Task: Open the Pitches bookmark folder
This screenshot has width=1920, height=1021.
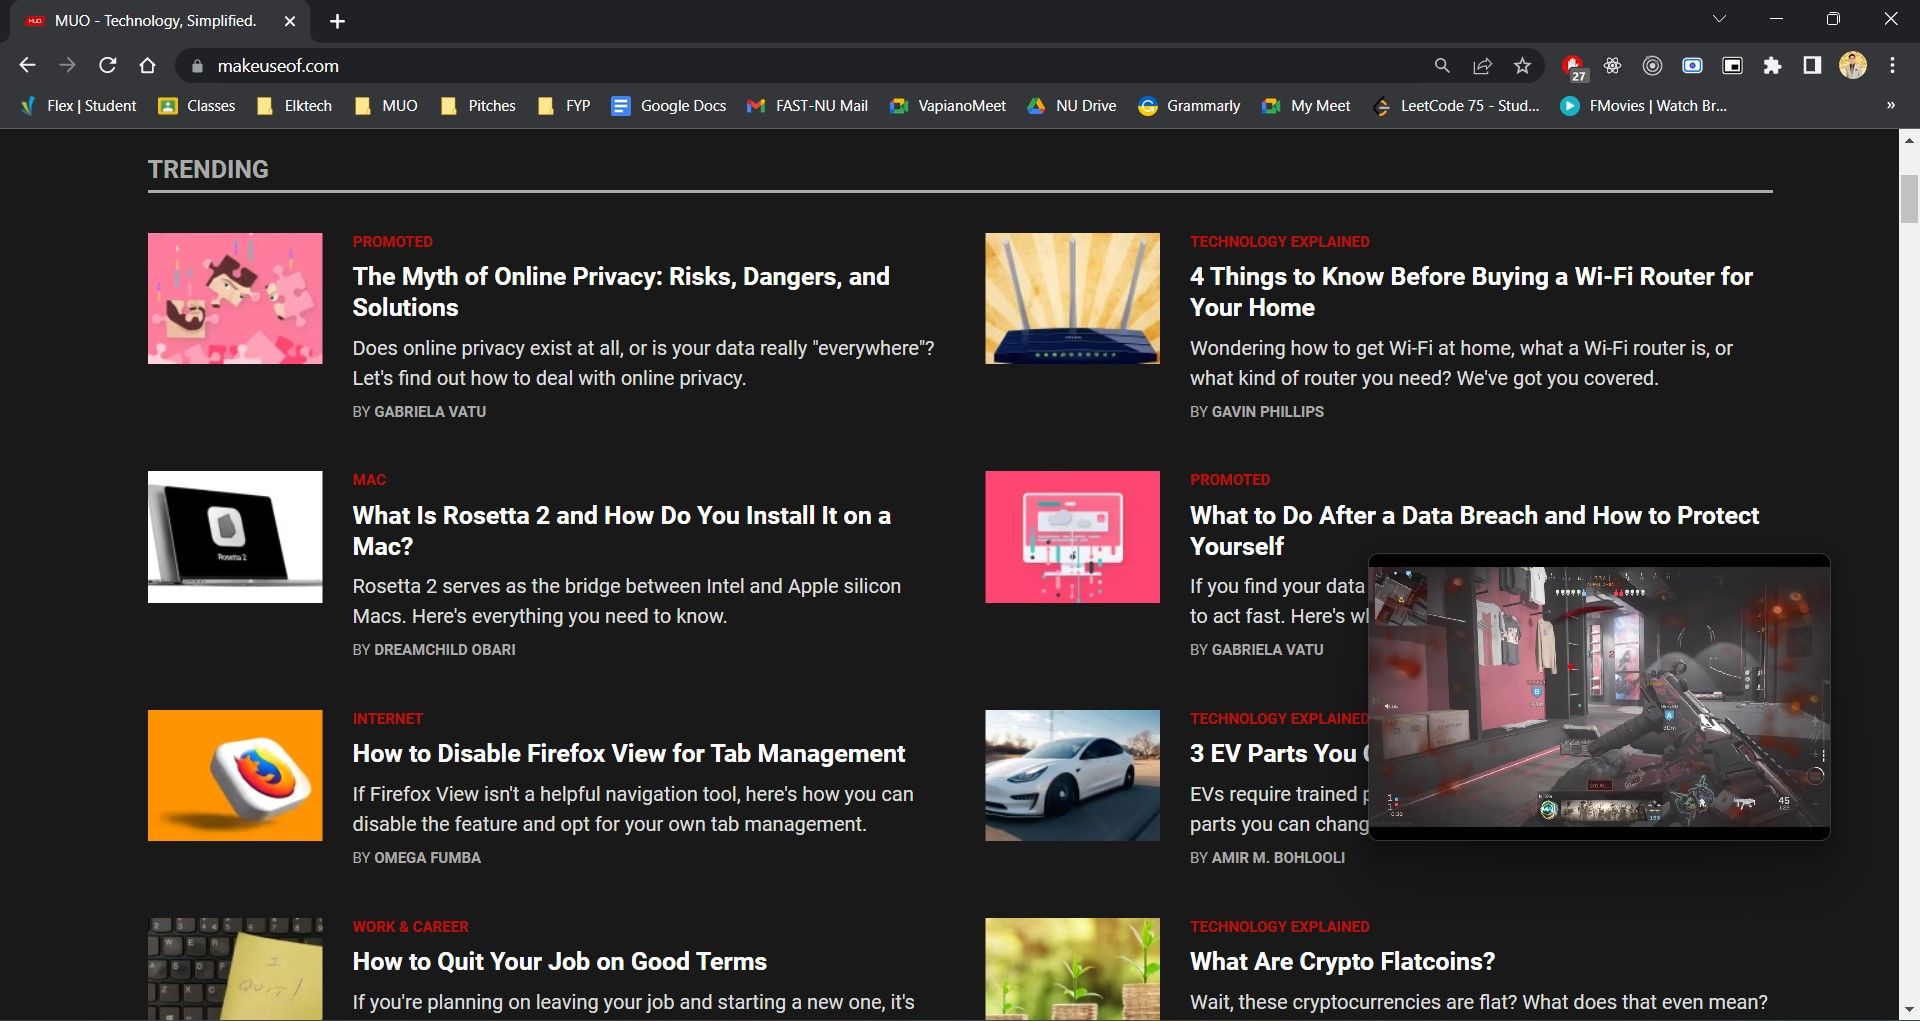Action: tap(478, 105)
